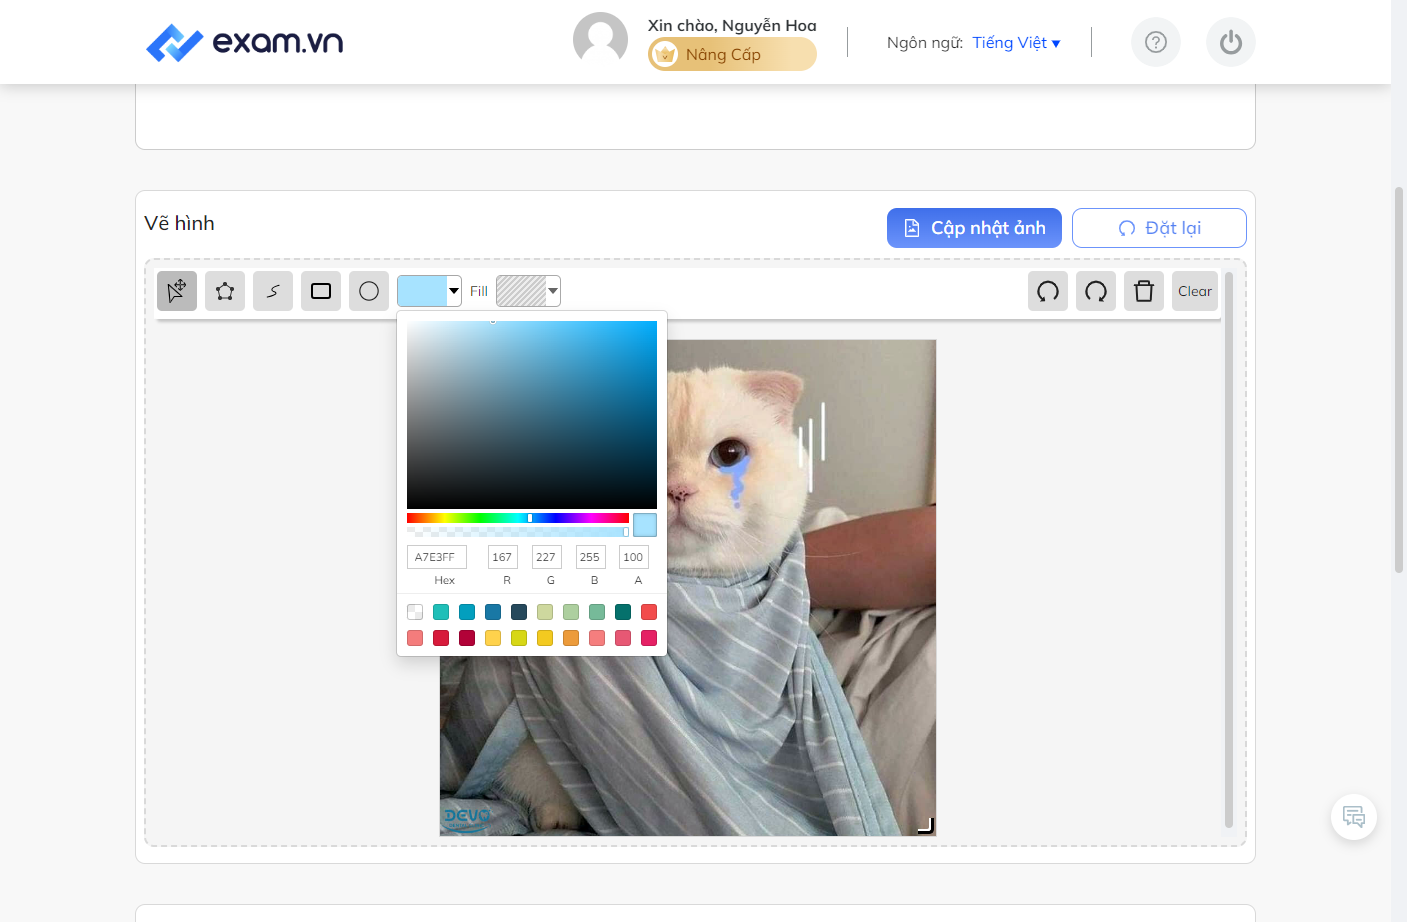
Task: Choose the polygon drawing tool
Action: 225,291
